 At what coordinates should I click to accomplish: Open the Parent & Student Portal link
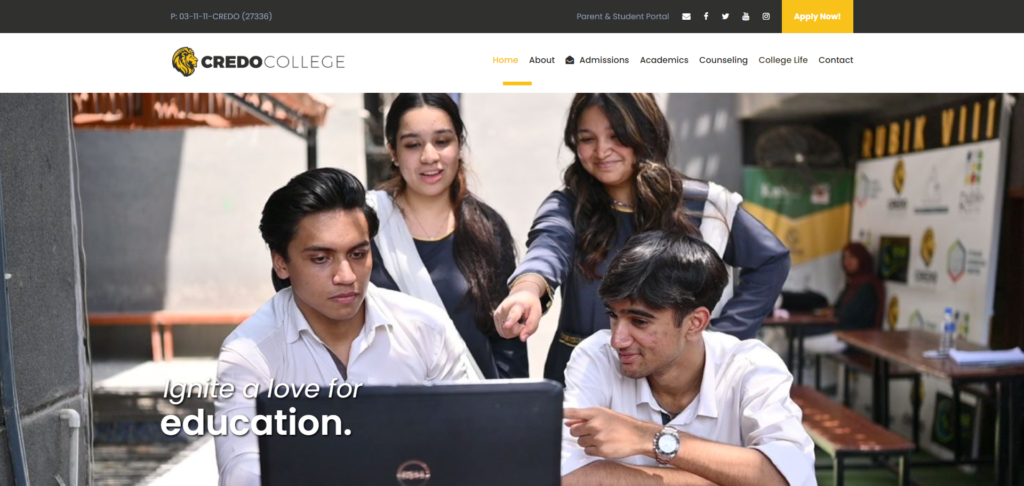click(622, 16)
